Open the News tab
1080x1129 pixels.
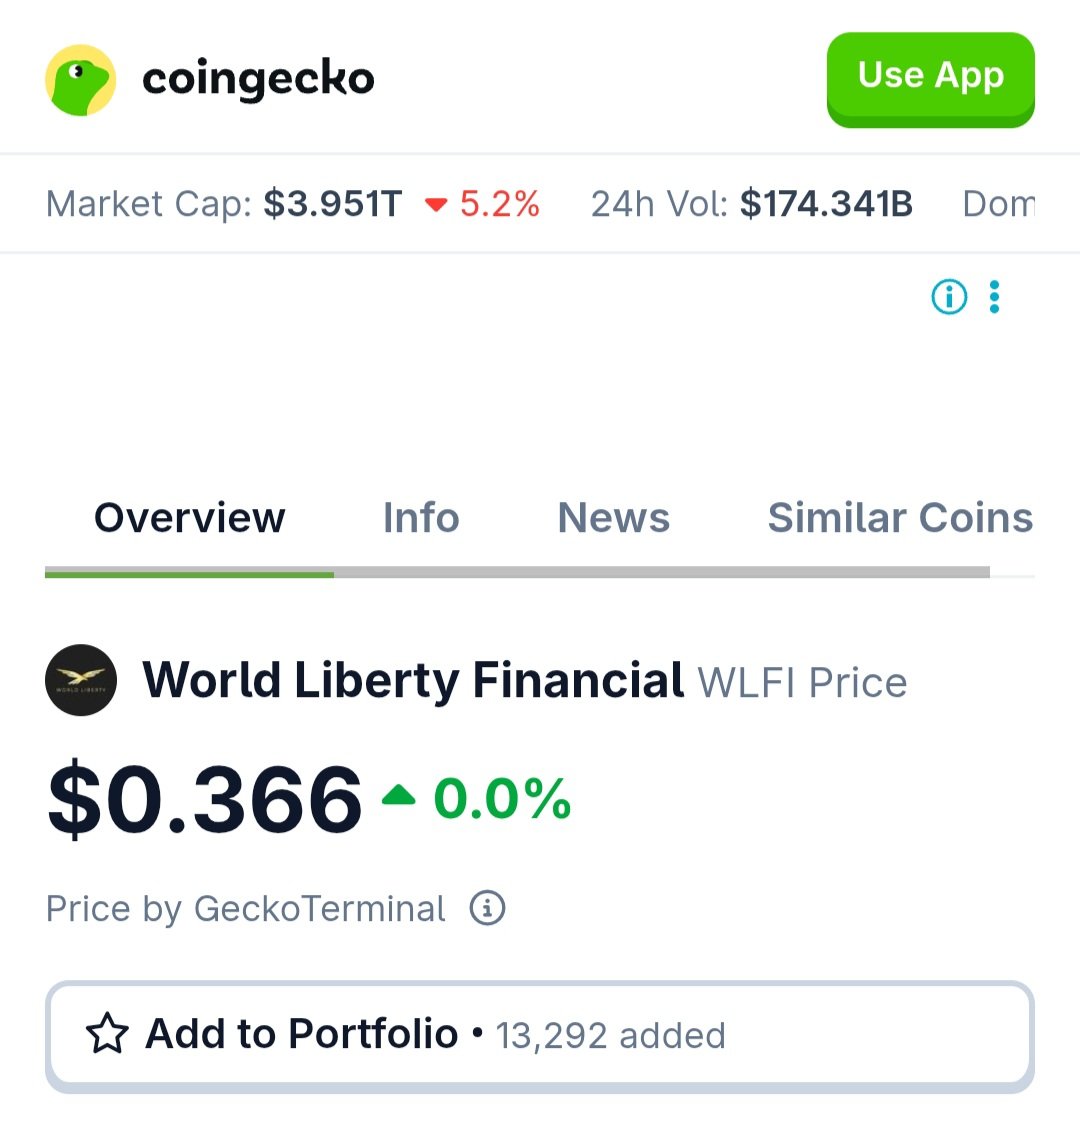[613, 518]
